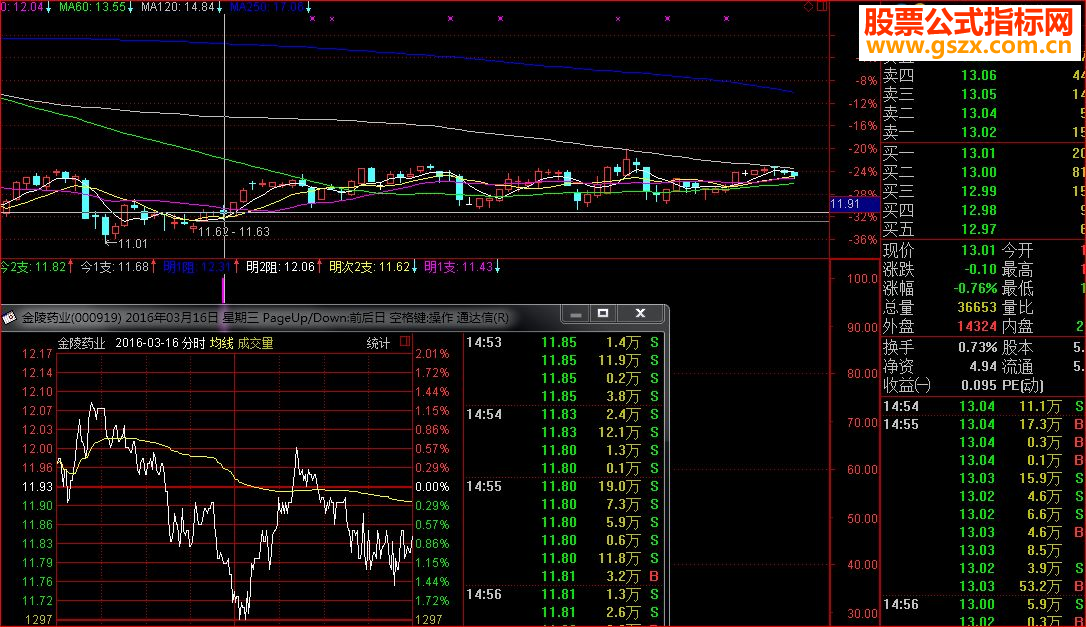The image size is (1086, 627).
Task: Click the 11.91 price tag on the axis
Action: (x=854, y=204)
